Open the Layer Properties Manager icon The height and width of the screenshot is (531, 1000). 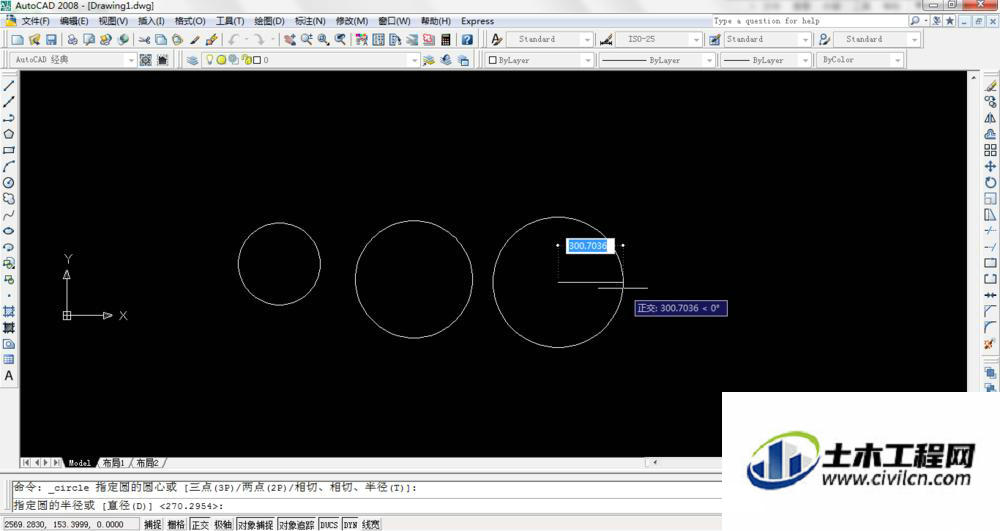coord(192,60)
